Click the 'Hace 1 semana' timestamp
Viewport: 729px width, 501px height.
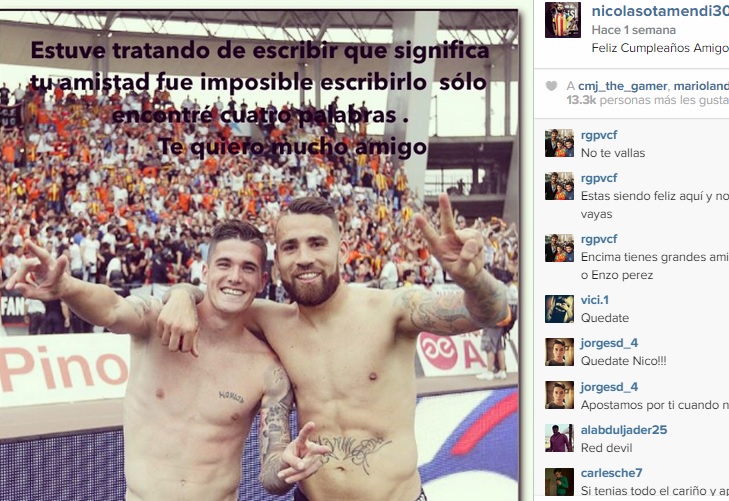tap(634, 30)
